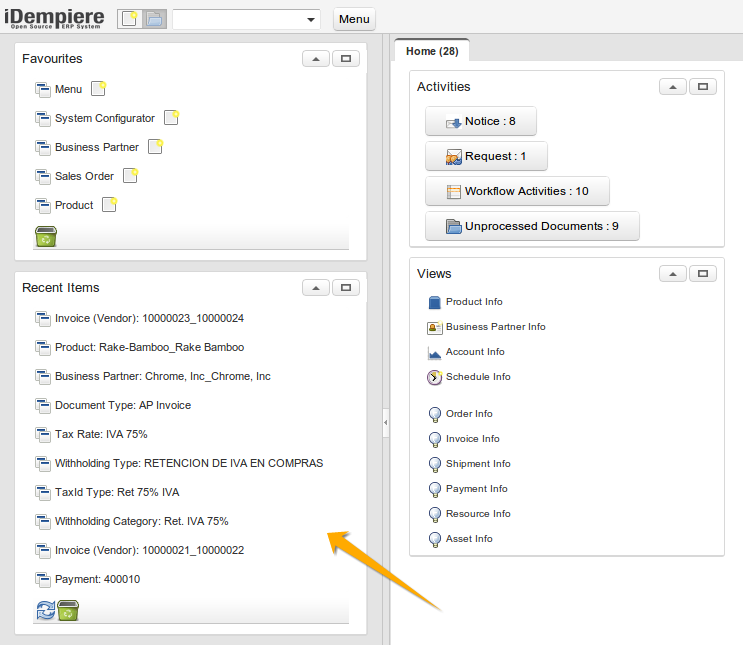
Task: Open the Payment: 400010 recent item
Action: click(97, 579)
